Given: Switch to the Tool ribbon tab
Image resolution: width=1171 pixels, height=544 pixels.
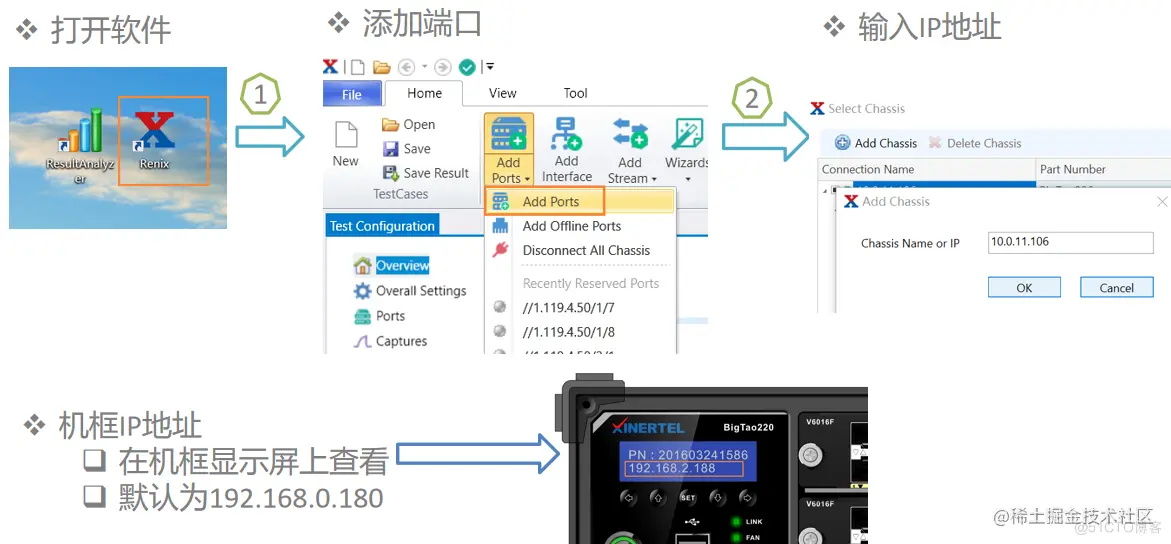Looking at the screenshot, I should click(x=576, y=93).
